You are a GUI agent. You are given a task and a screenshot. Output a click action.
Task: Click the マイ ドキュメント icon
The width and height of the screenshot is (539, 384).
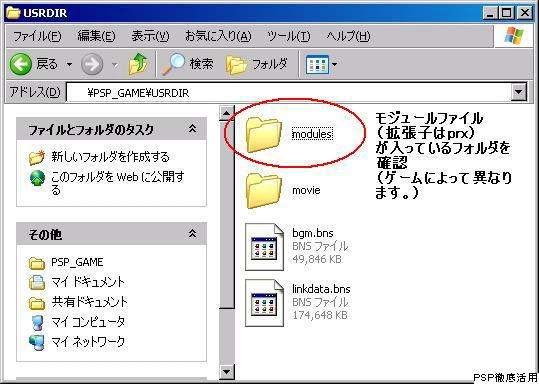coord(36,283)
